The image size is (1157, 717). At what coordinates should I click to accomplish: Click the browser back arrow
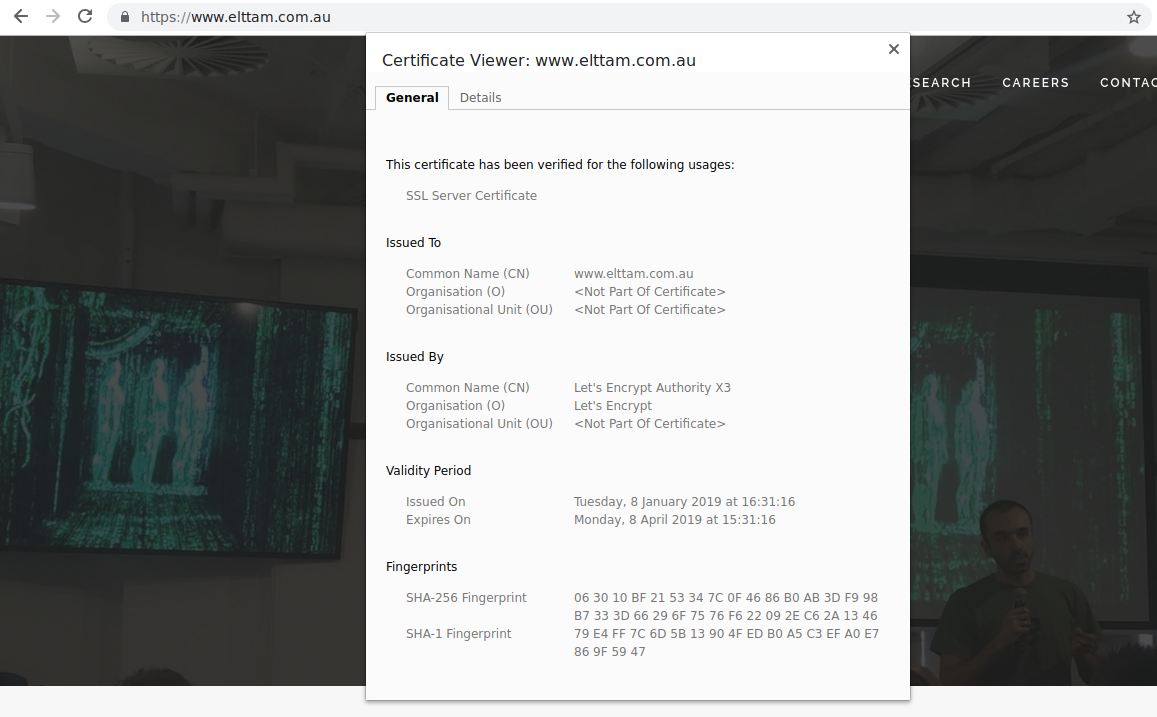point(20,17)
